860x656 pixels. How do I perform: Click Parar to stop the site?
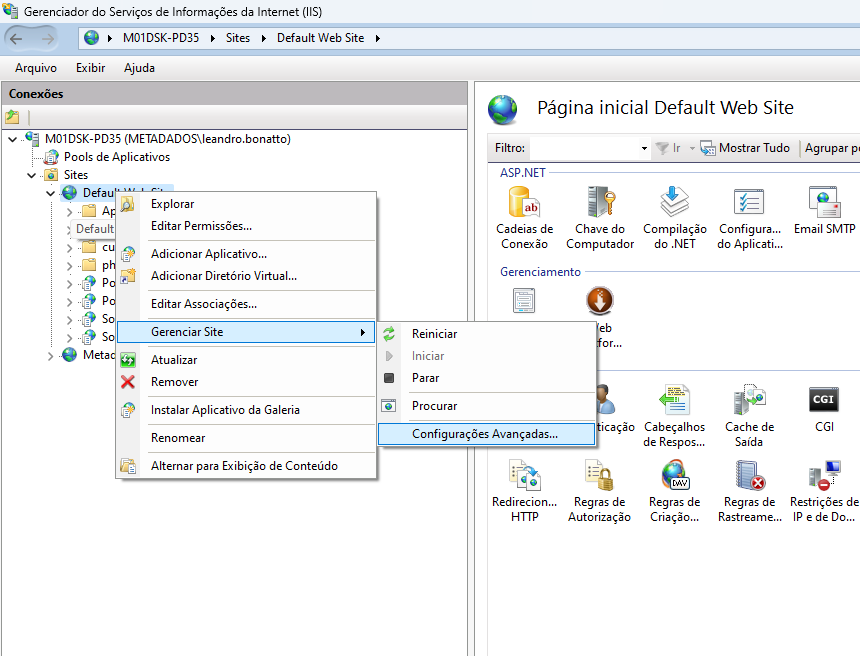point(425,378)
